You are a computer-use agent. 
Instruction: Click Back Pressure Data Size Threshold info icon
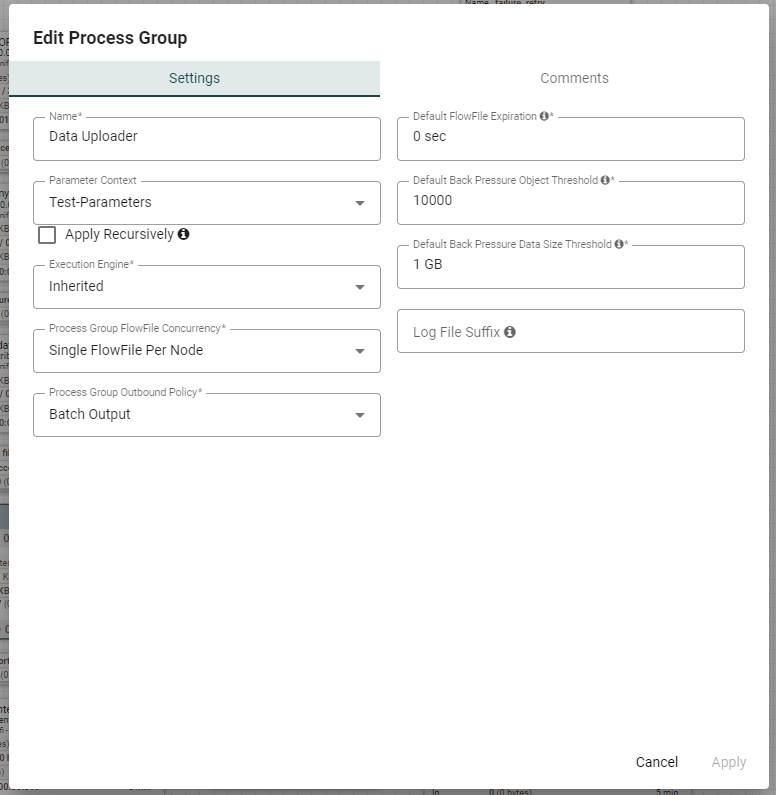(619, 244)
